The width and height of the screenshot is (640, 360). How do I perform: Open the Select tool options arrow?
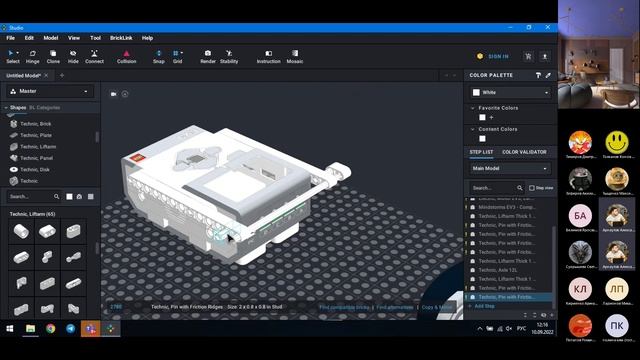coord(18,53)
